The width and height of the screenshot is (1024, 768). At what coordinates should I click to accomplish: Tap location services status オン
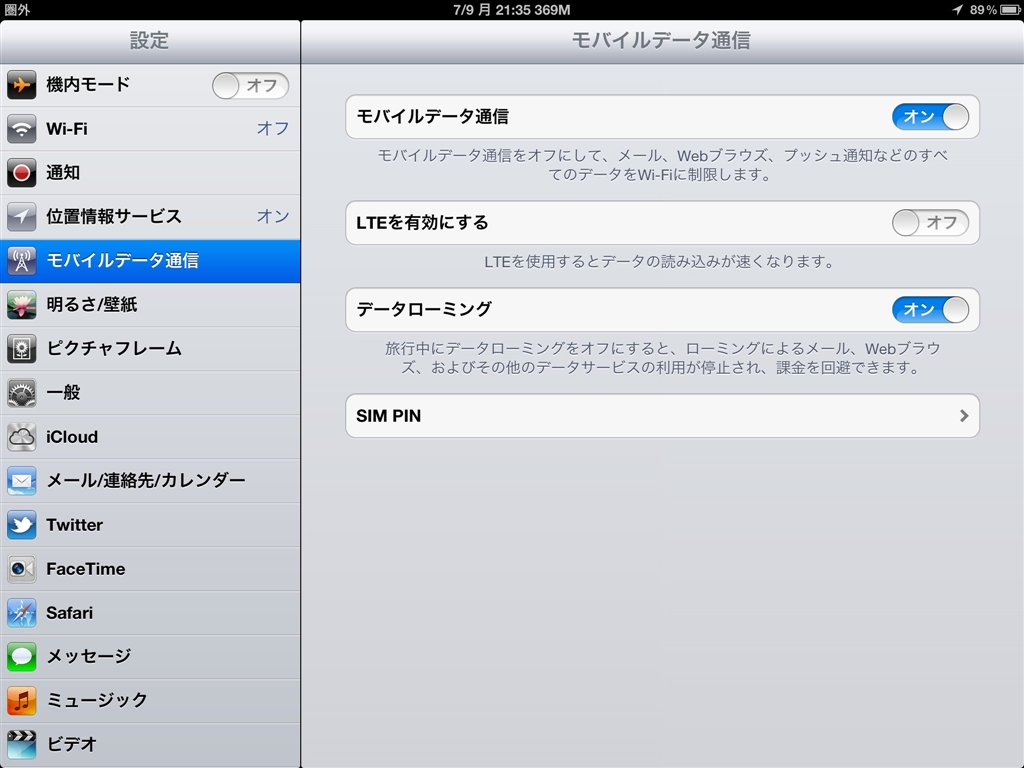point(273,216)
